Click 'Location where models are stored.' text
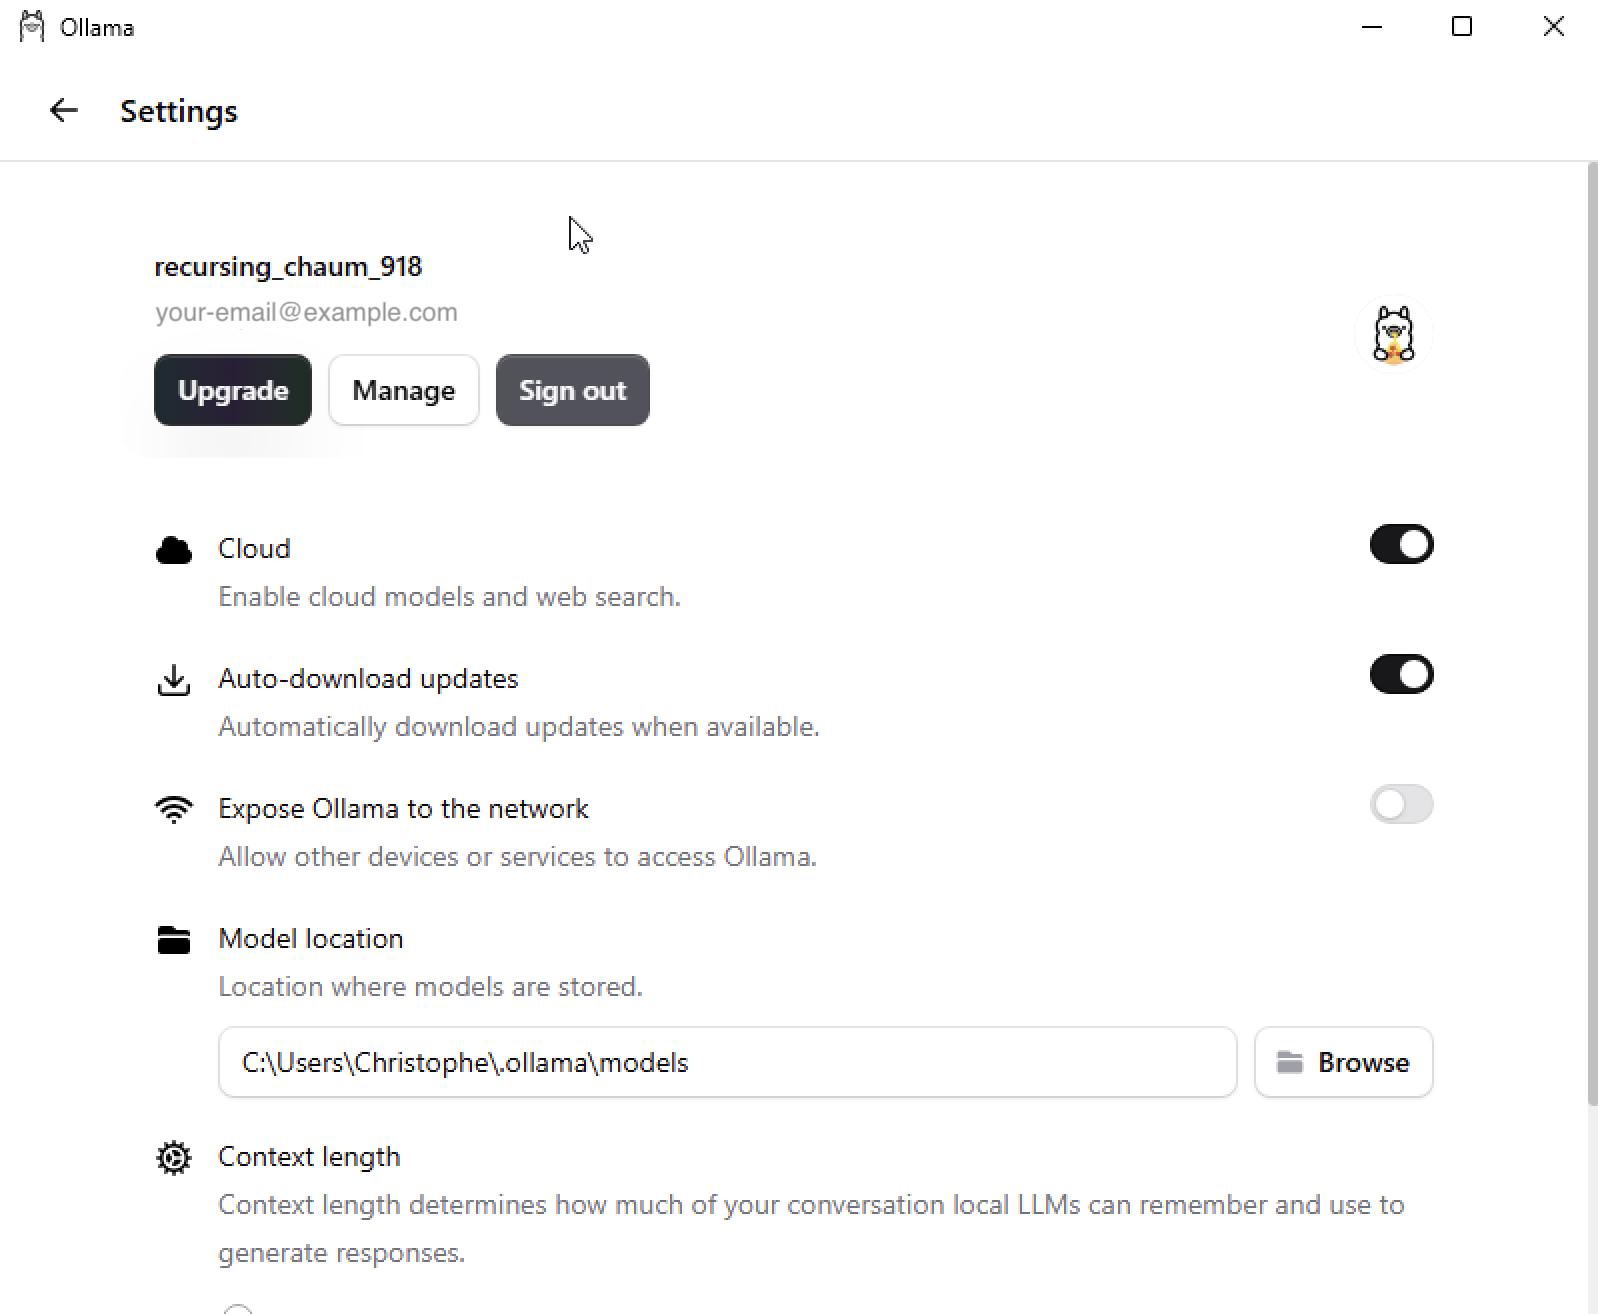Viewport: 1598px width, 1314px height. 430,987
